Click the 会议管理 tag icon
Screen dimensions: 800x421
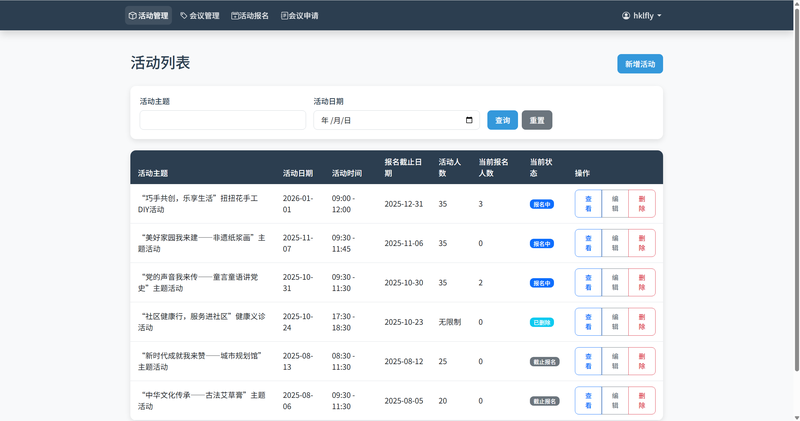click(x=184, y=16)
